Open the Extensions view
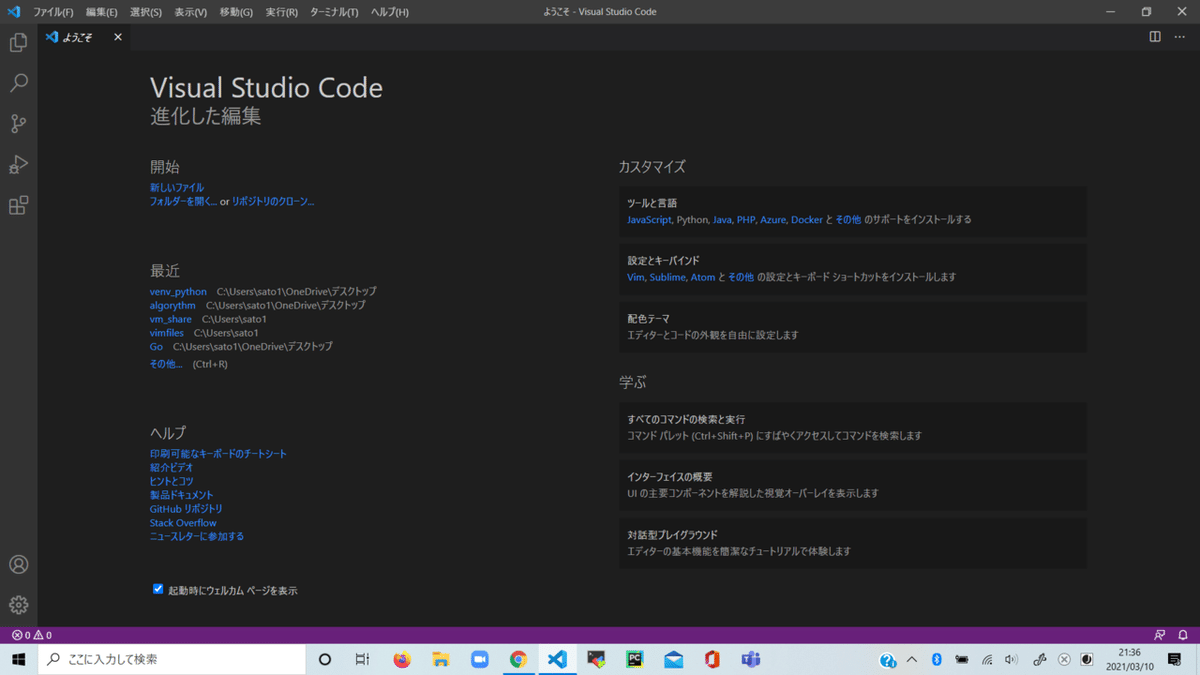This screenshot has height=675, width=1200. pyautogui.click(x=18, y=206)
